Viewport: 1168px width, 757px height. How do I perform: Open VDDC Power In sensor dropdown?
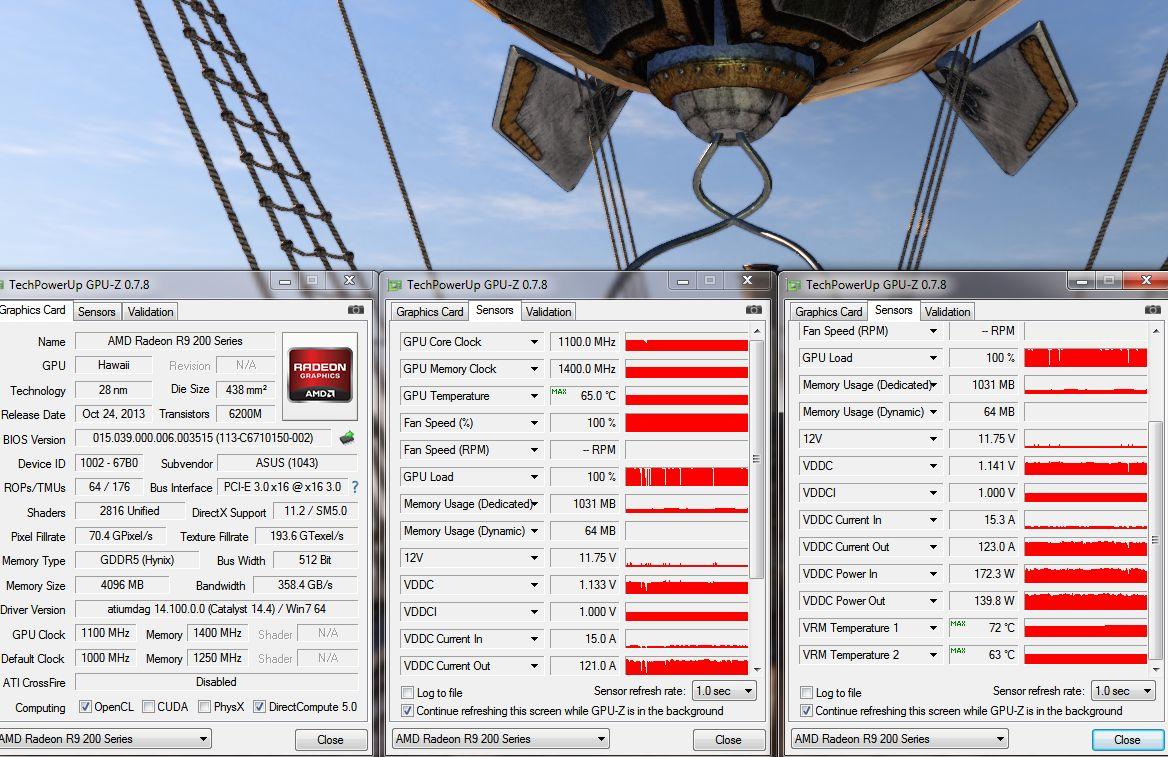tap(933, 574)
